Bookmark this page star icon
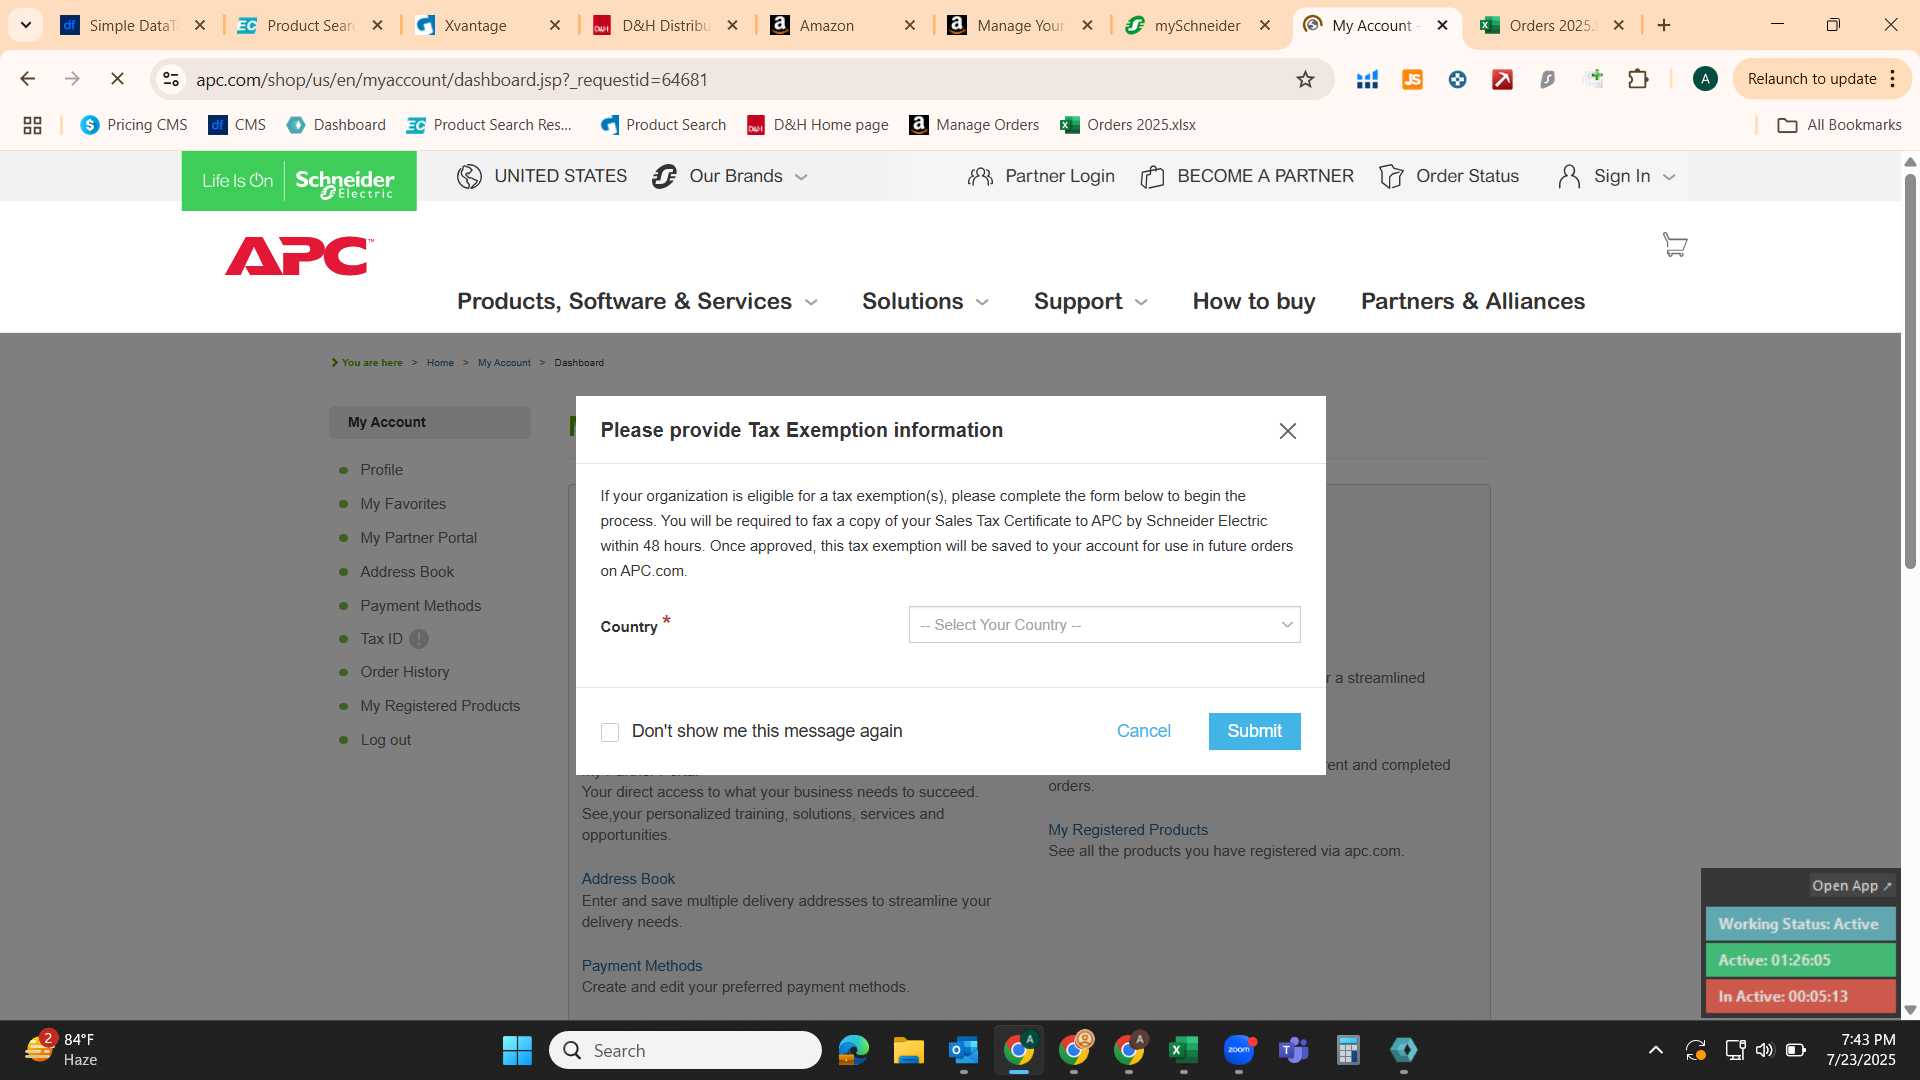 click(1305, 79)
